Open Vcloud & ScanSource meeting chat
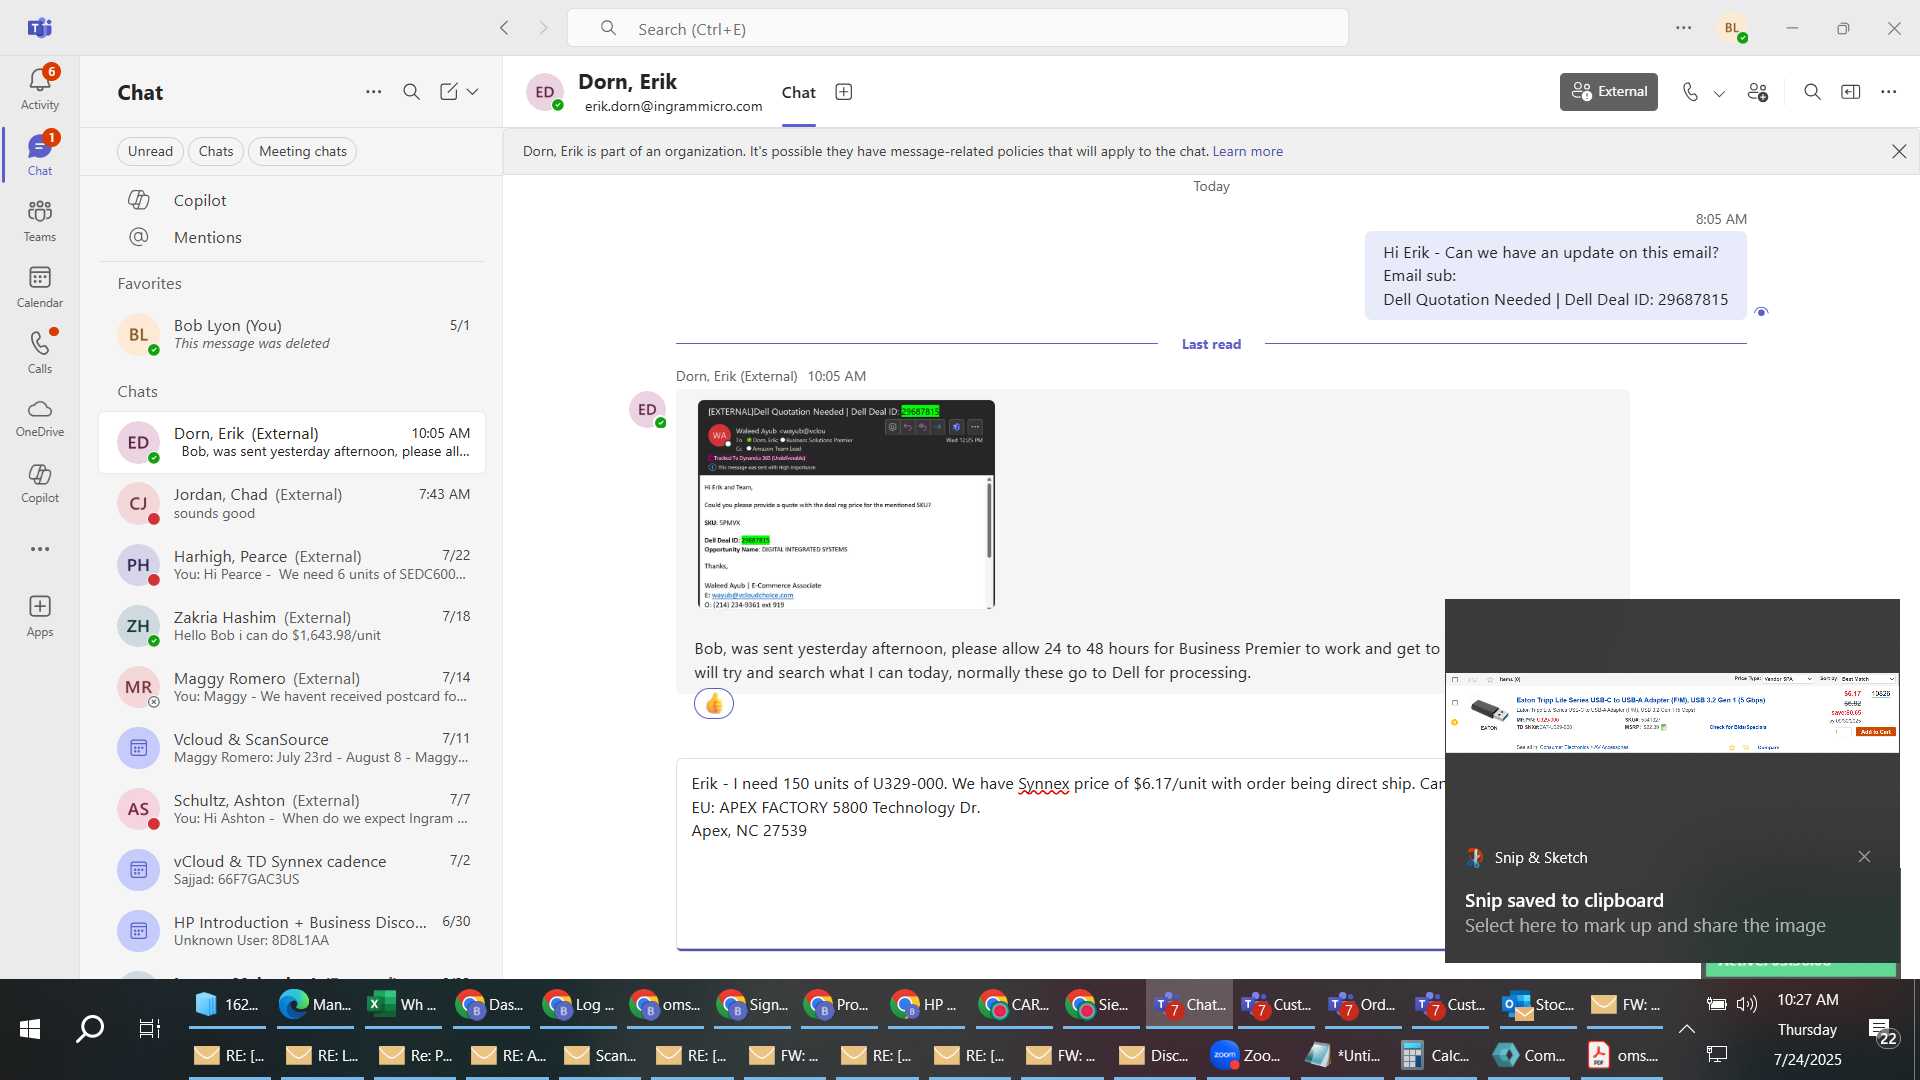Screen dimensions: 1920x1080 point(292,747)
